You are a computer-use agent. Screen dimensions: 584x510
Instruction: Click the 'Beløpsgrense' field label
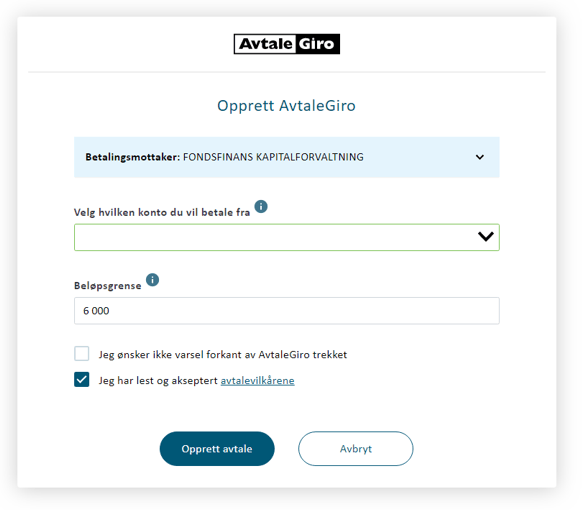point(108,286)
